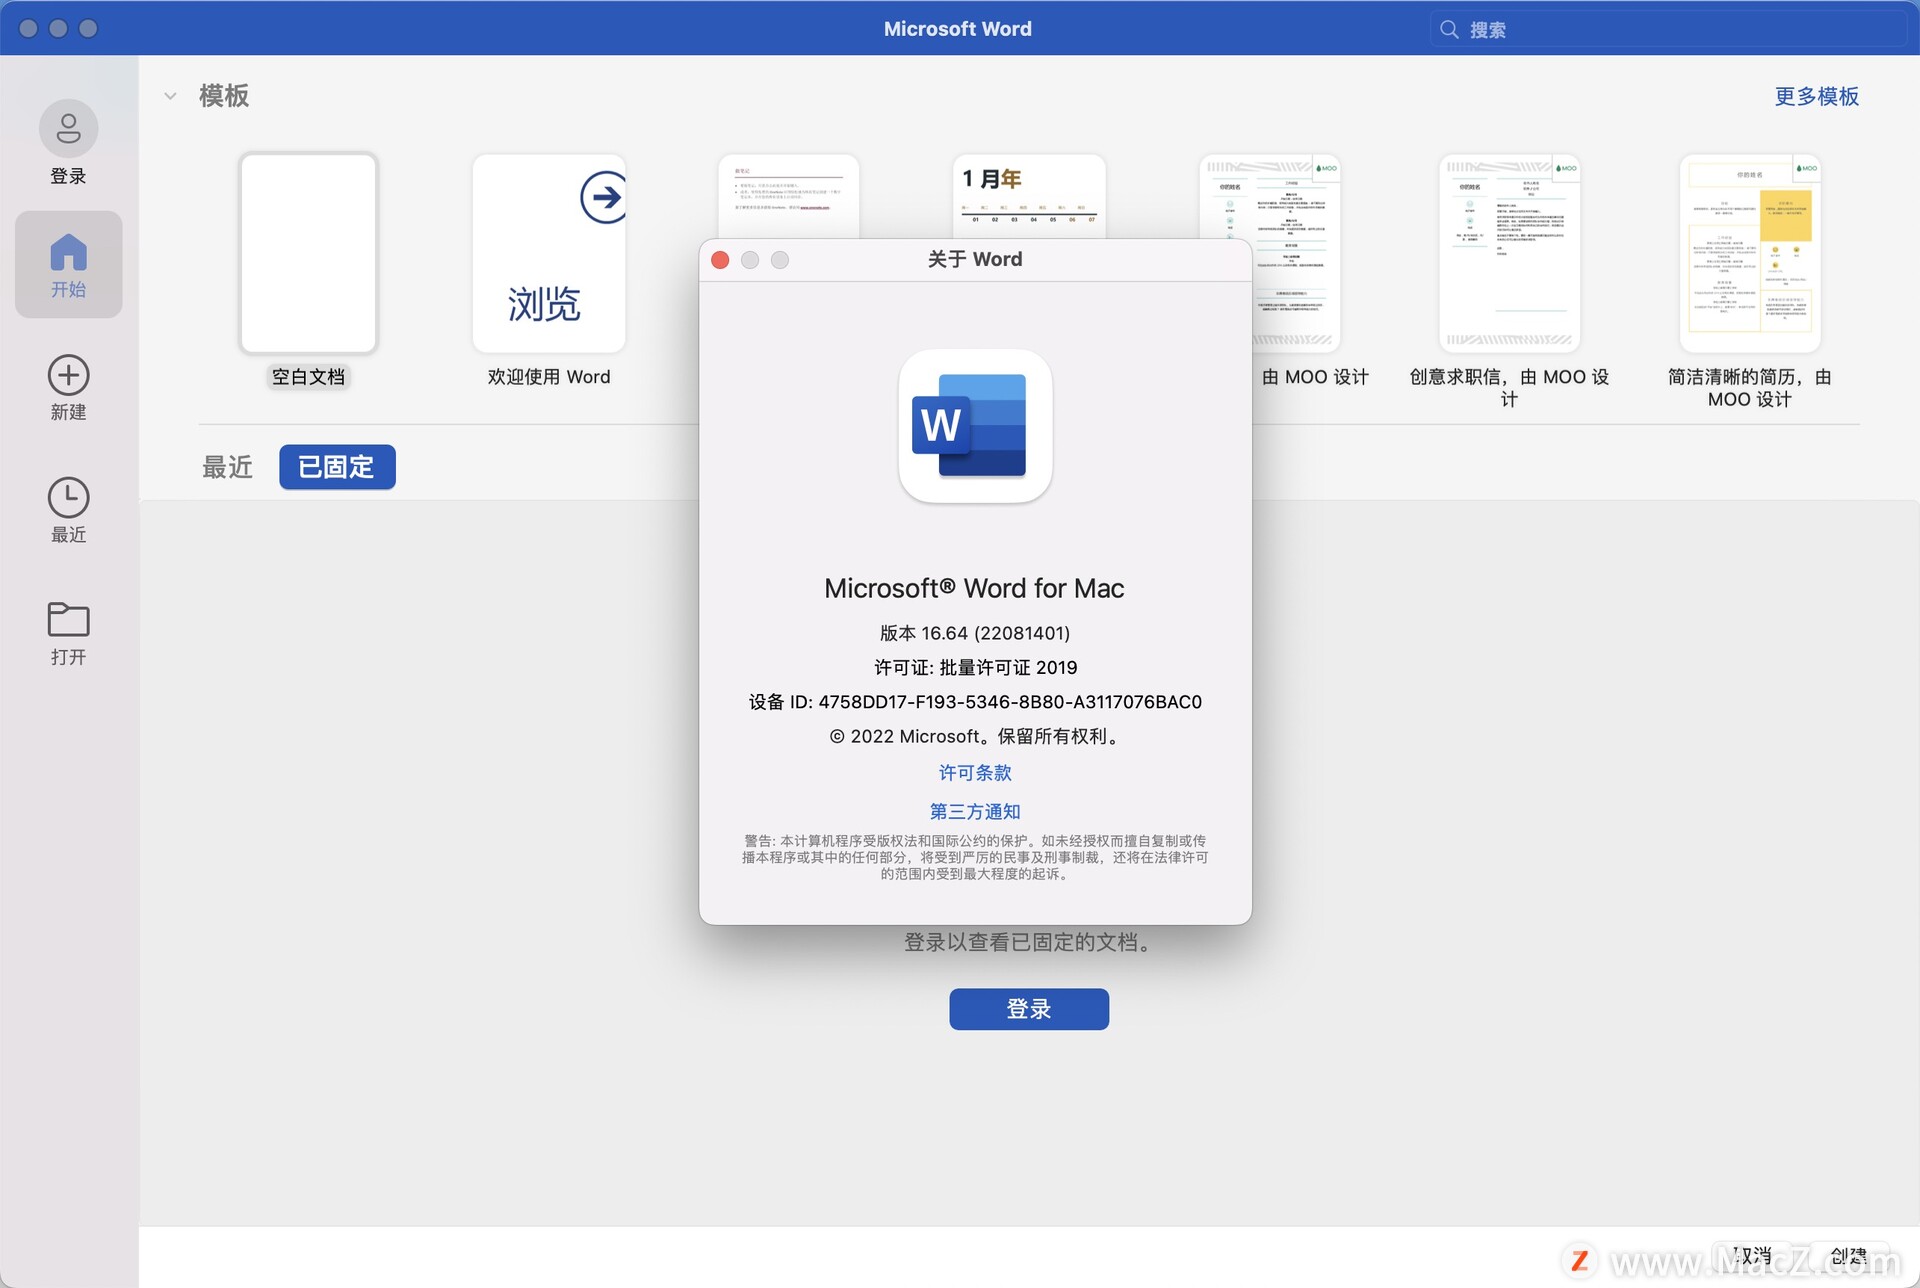Click the search magnifier icon
This screenshot has width=1920, height=1288.
(x=1449, y=29)
